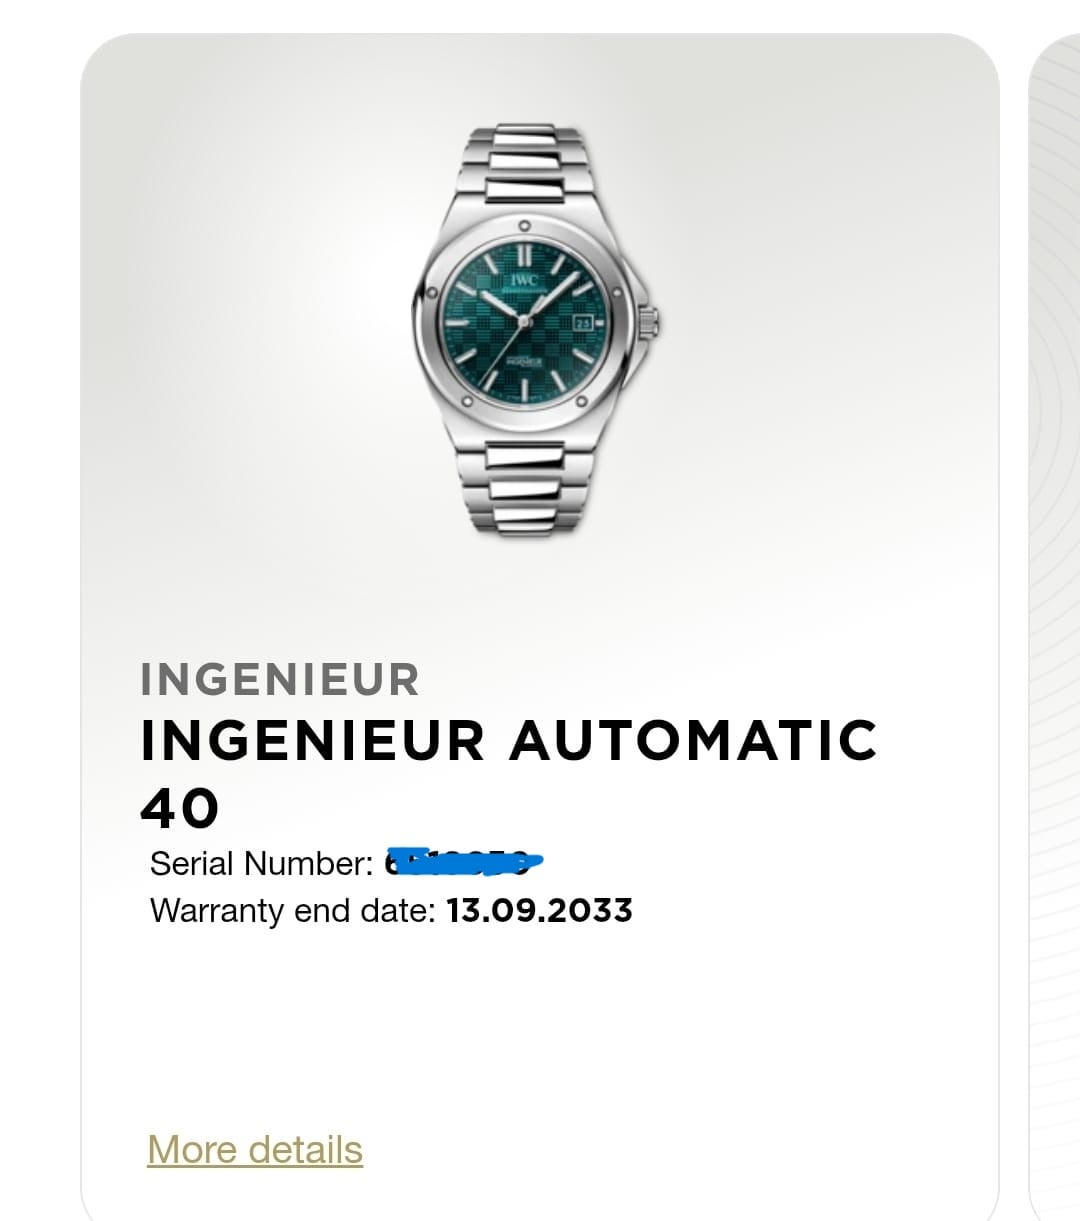Click the IWC logo on the watch dial
Viewport: 1080px width, 1221px height.
tap(524, 279)
